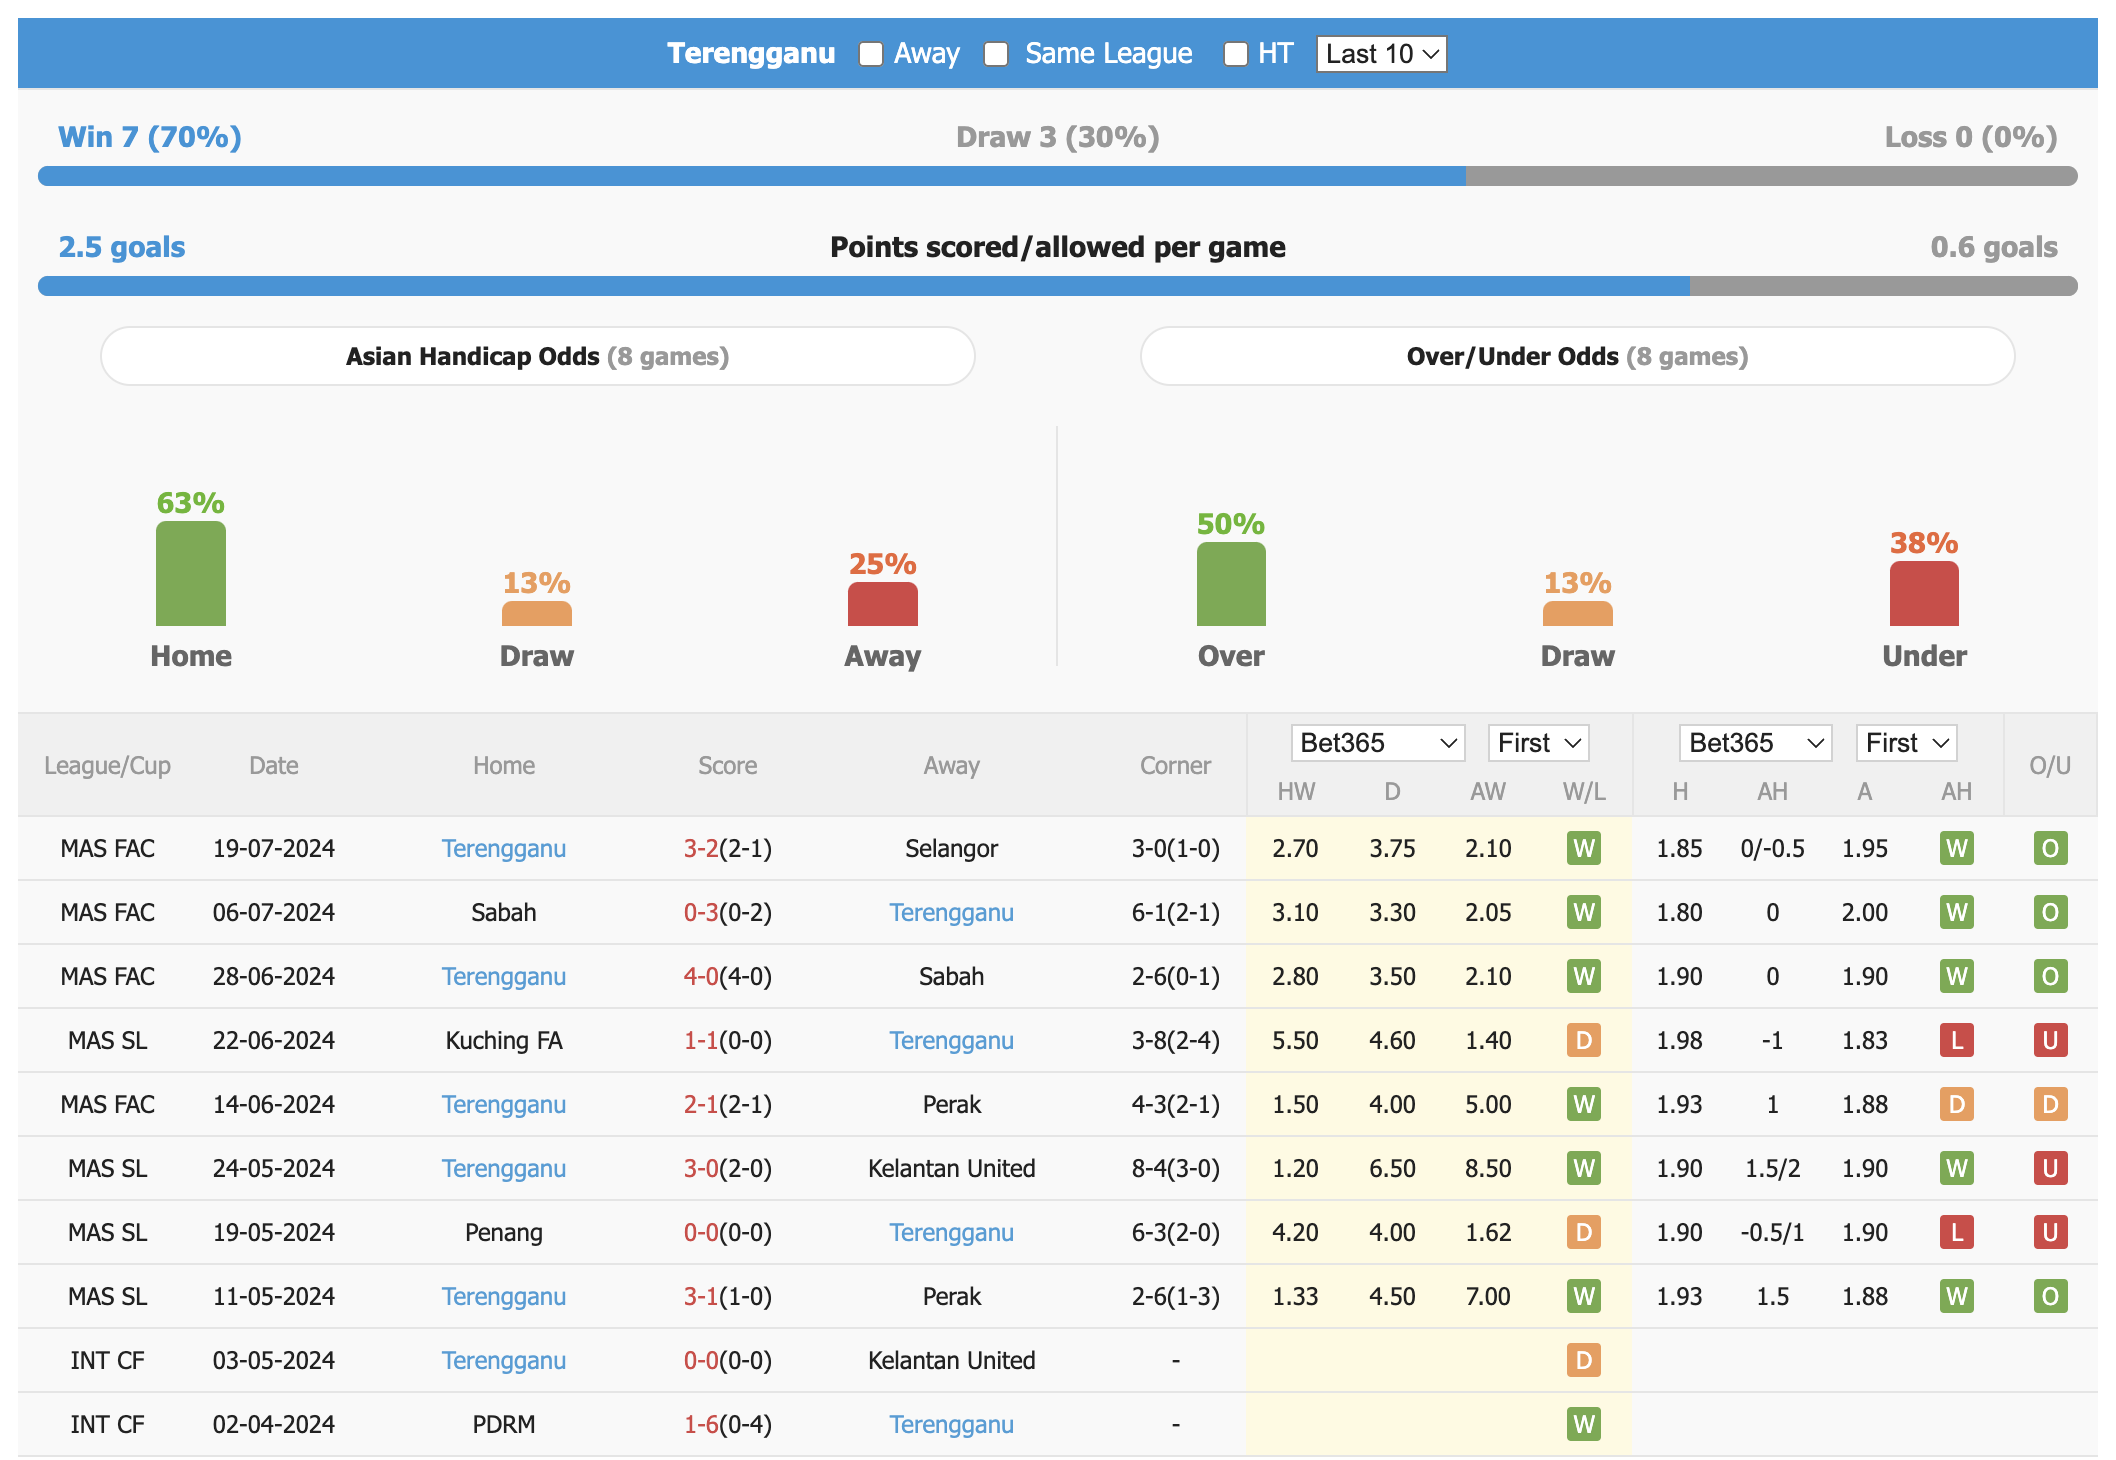Click red U badge in Penang row
2116x1460 pixels.
pyautogui.click(x=2050, y=1232)
